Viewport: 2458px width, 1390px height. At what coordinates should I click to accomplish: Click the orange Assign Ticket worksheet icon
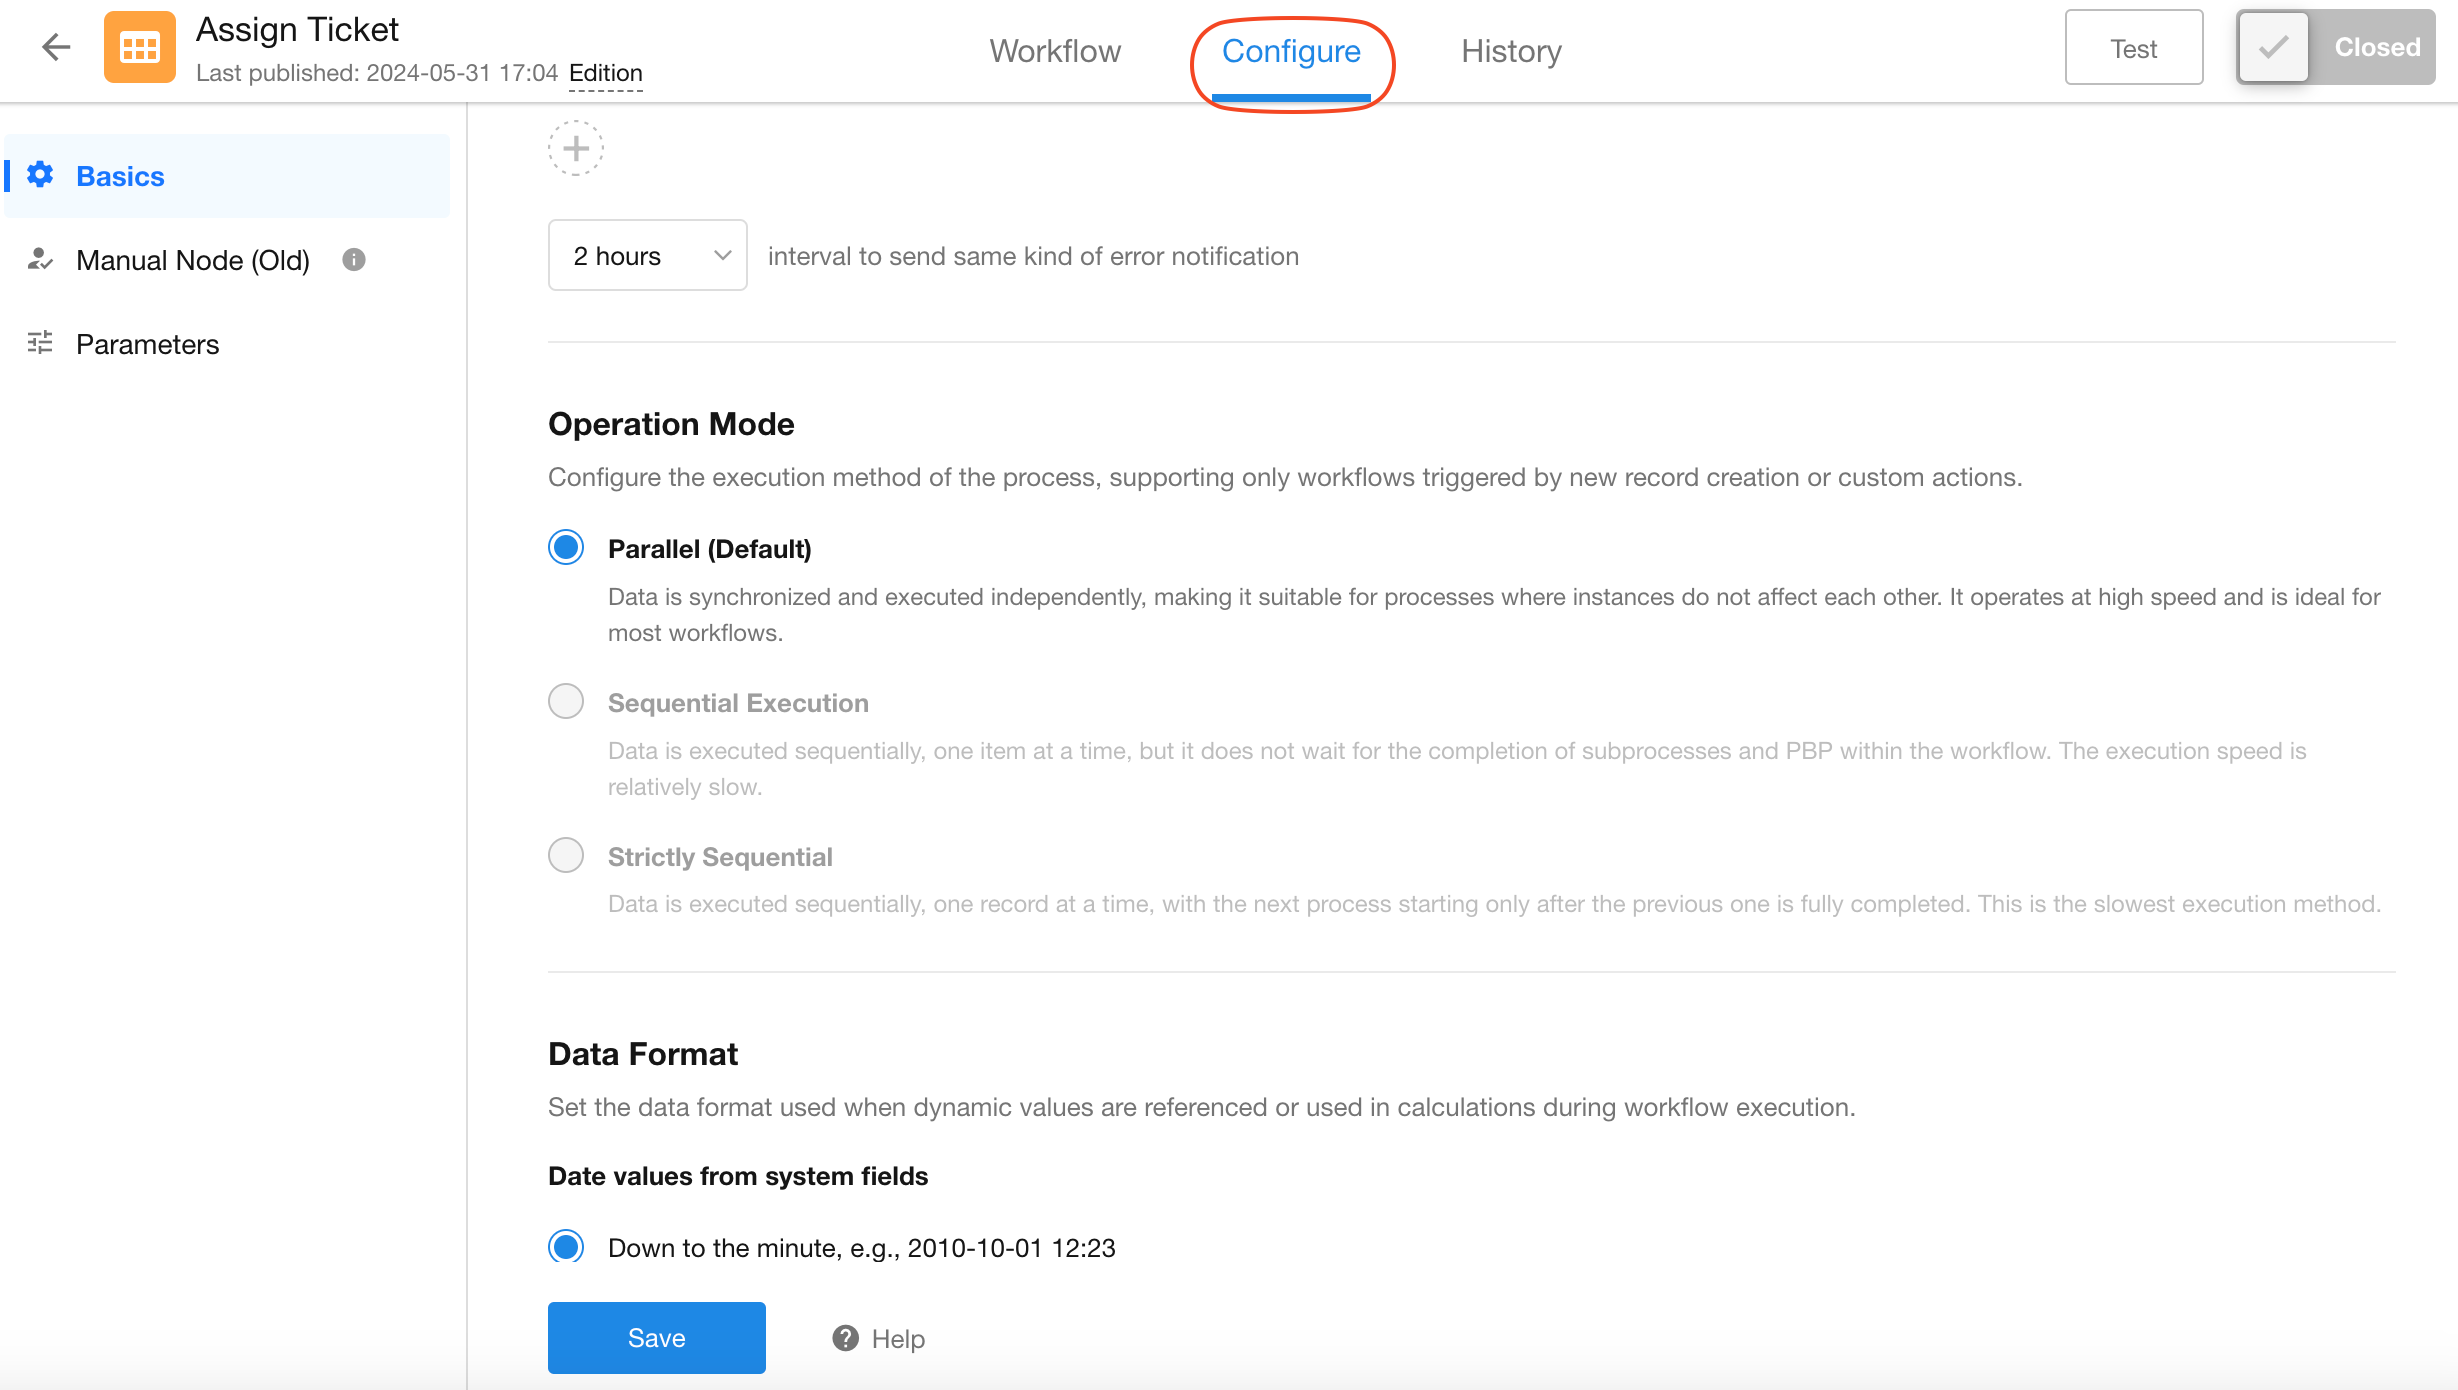tap(139, 47)
